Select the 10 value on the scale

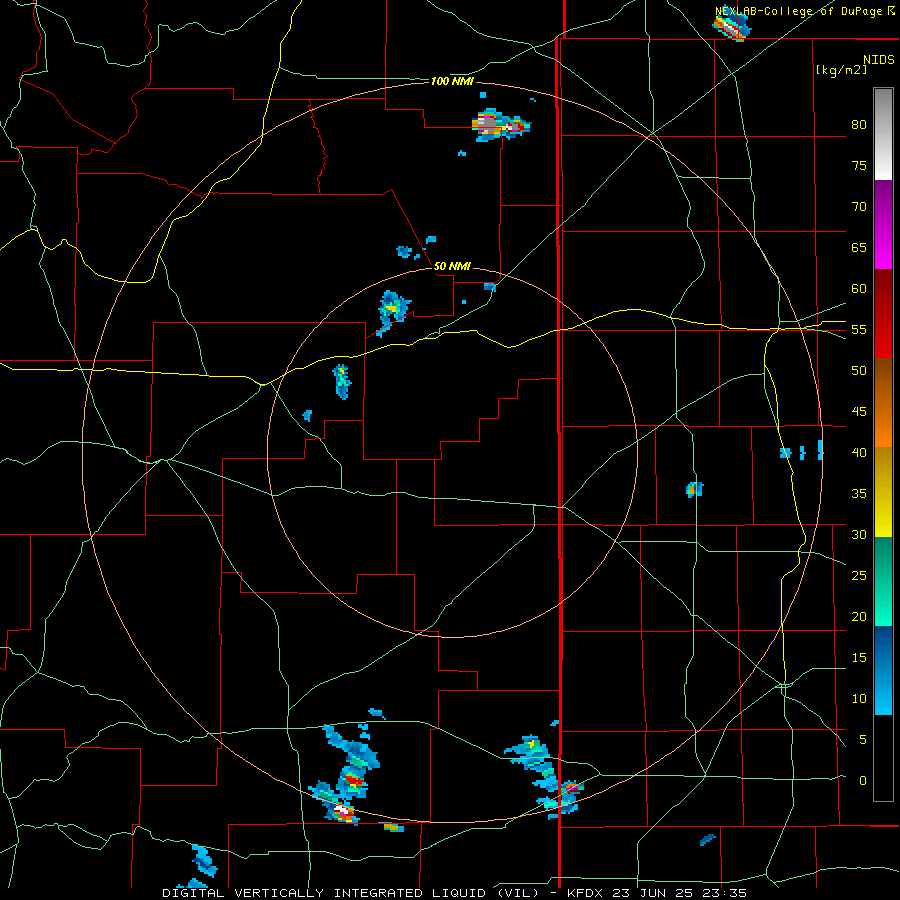point(859,699)
